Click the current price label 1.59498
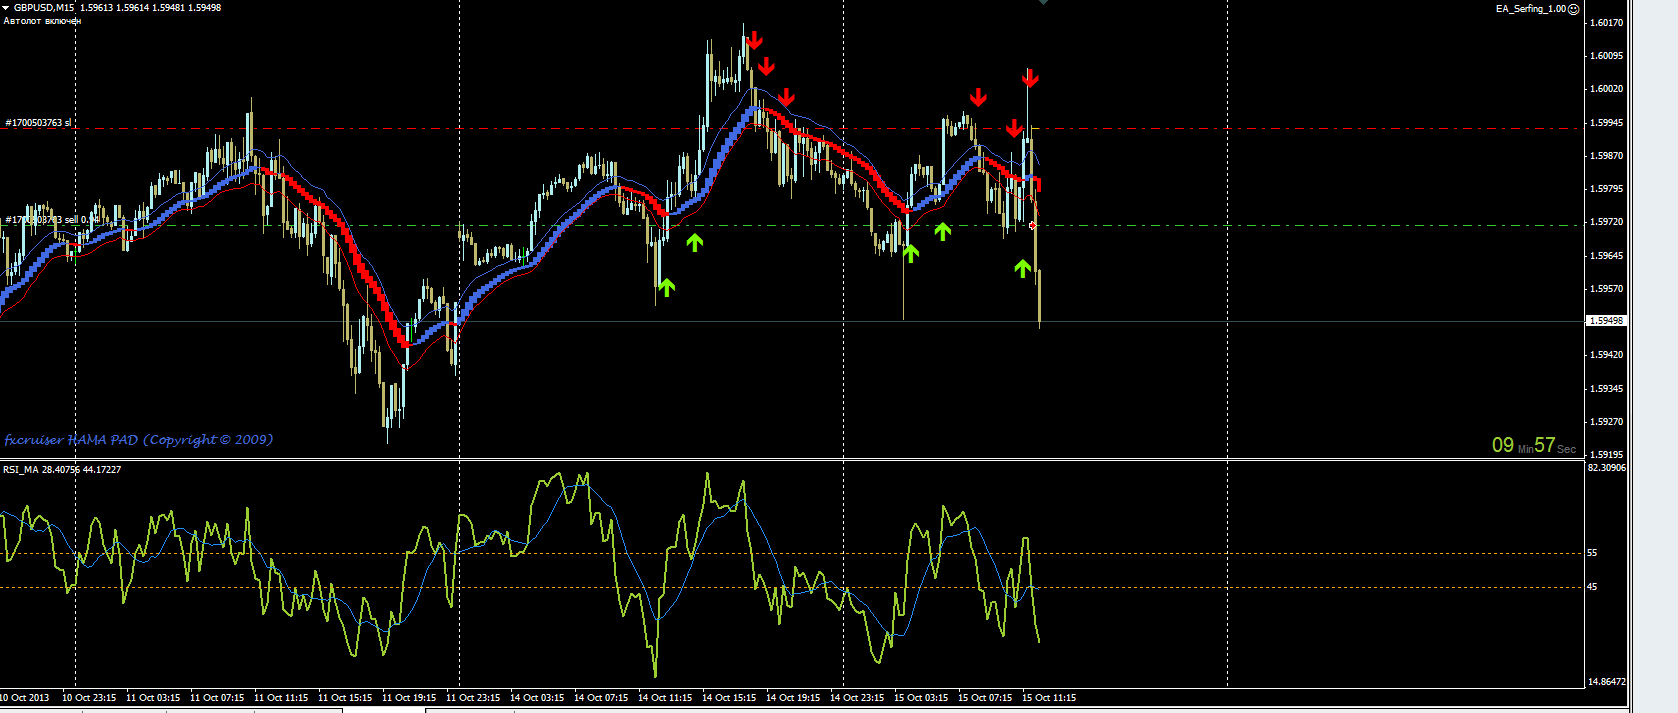Image resolution: width=1678 pixels, height=713 pixels. pos(1607,321)
